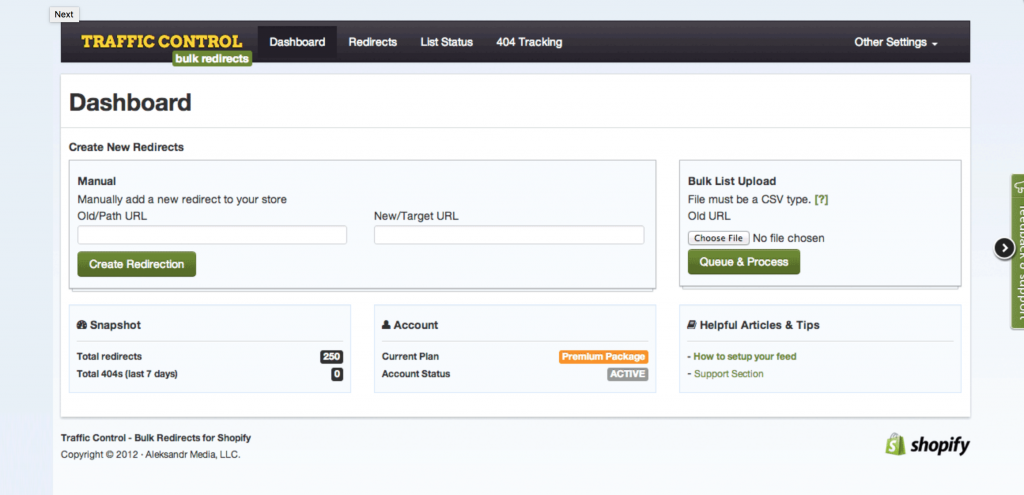The height and width of the screenshot is (495, 1024).
Task: Click the Create Redirection button
Action: click(x=136, y=264)
